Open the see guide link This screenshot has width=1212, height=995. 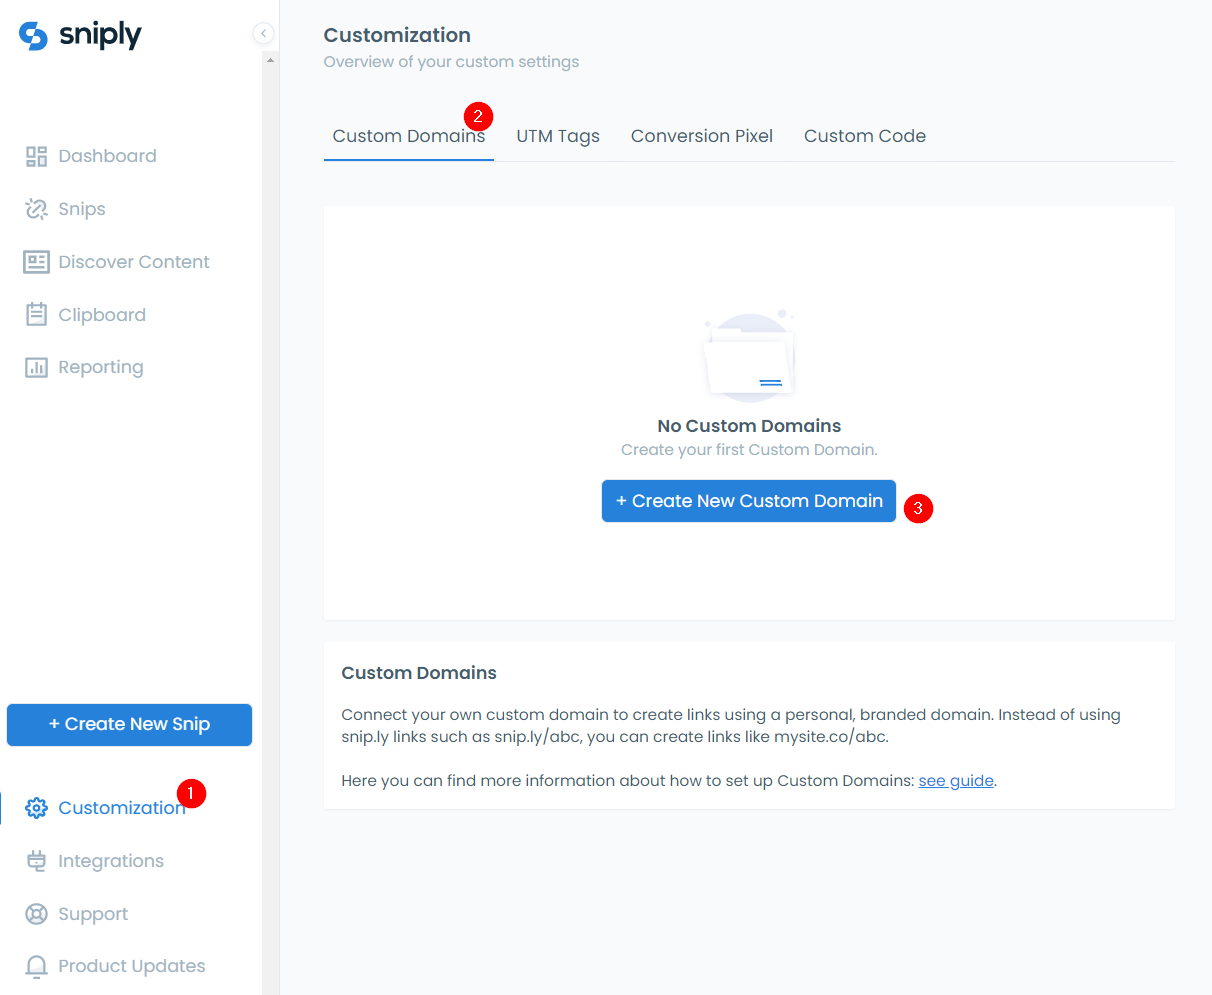[x=954, y=780]
